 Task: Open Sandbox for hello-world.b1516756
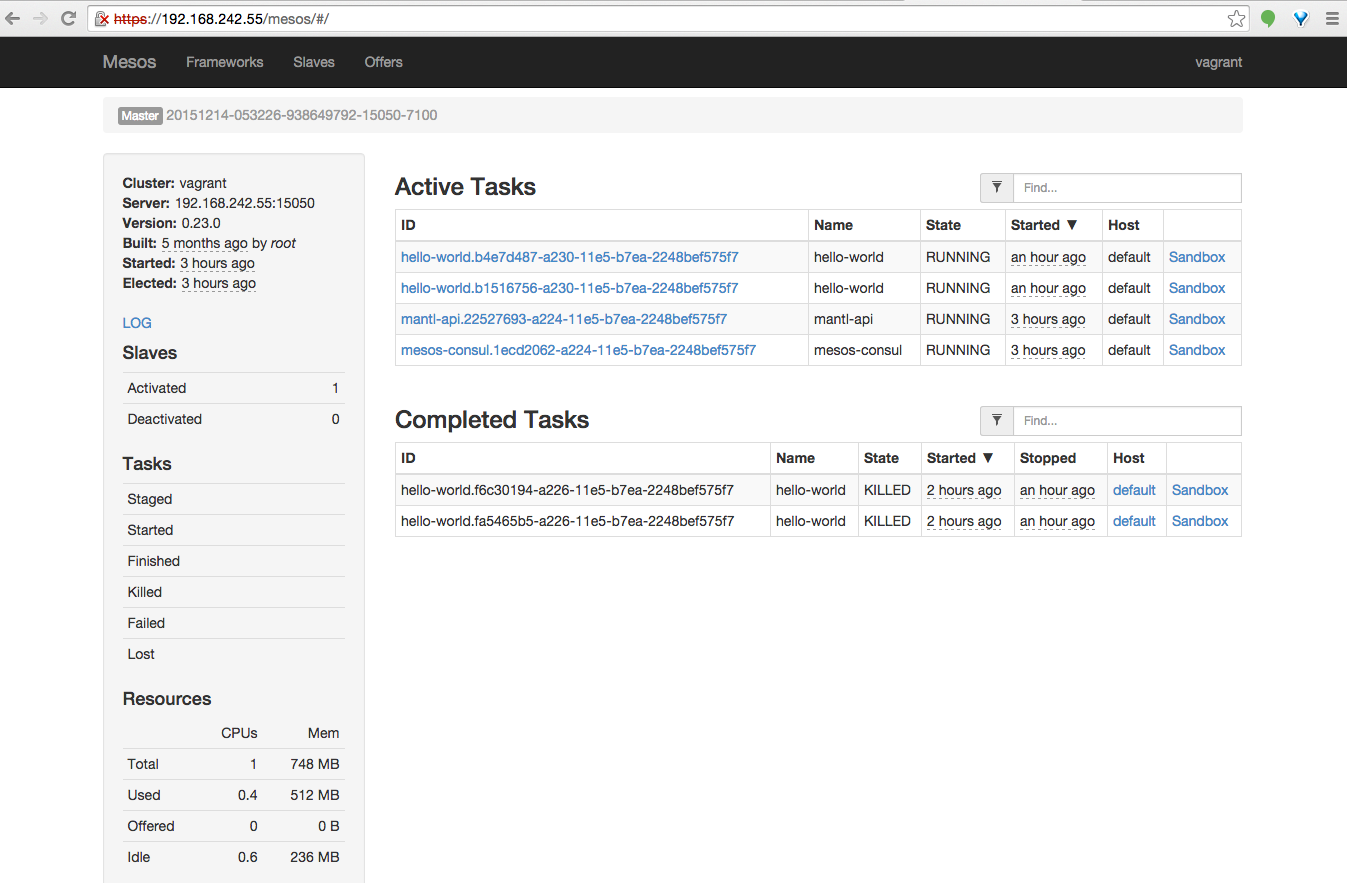tap(1197, 288)
